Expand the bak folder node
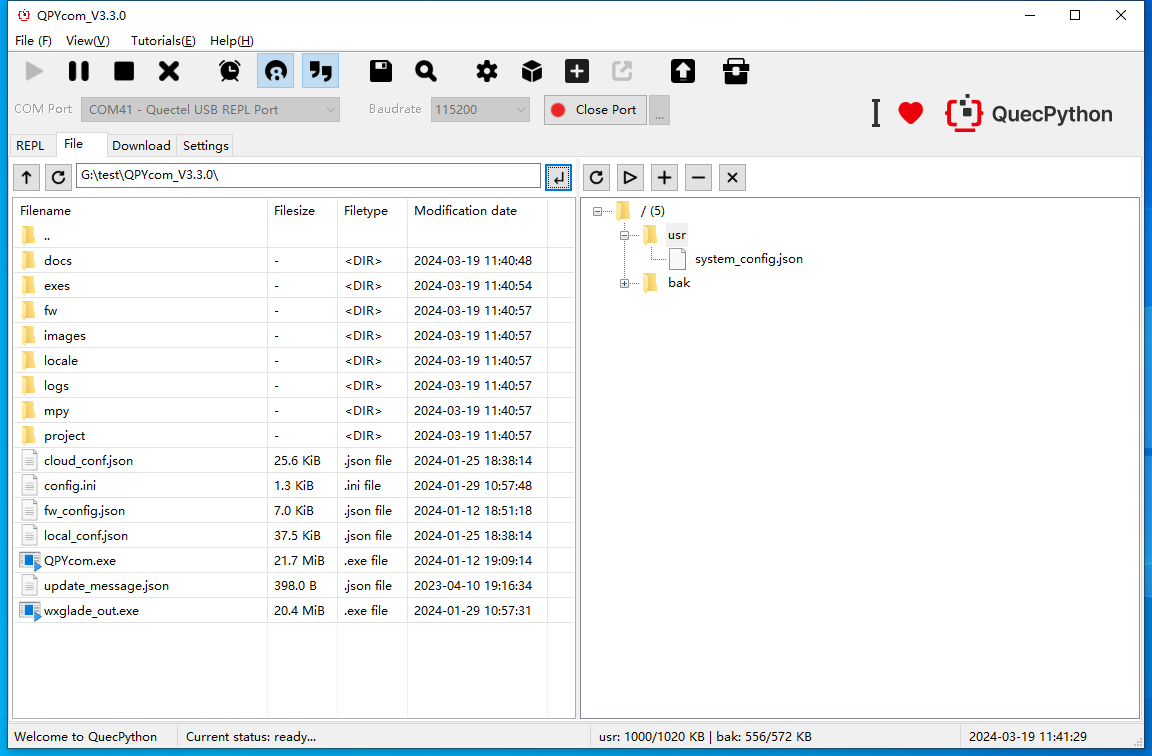Image resolution: width=1152 pixels, height=756 pixels. click(x=624, y=284)
